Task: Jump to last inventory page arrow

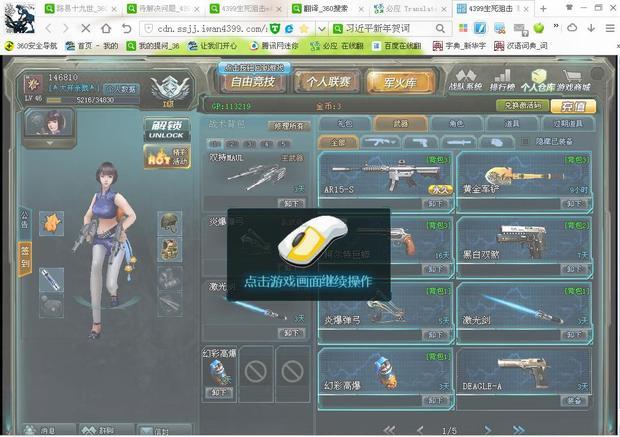Action: [518, 430]
